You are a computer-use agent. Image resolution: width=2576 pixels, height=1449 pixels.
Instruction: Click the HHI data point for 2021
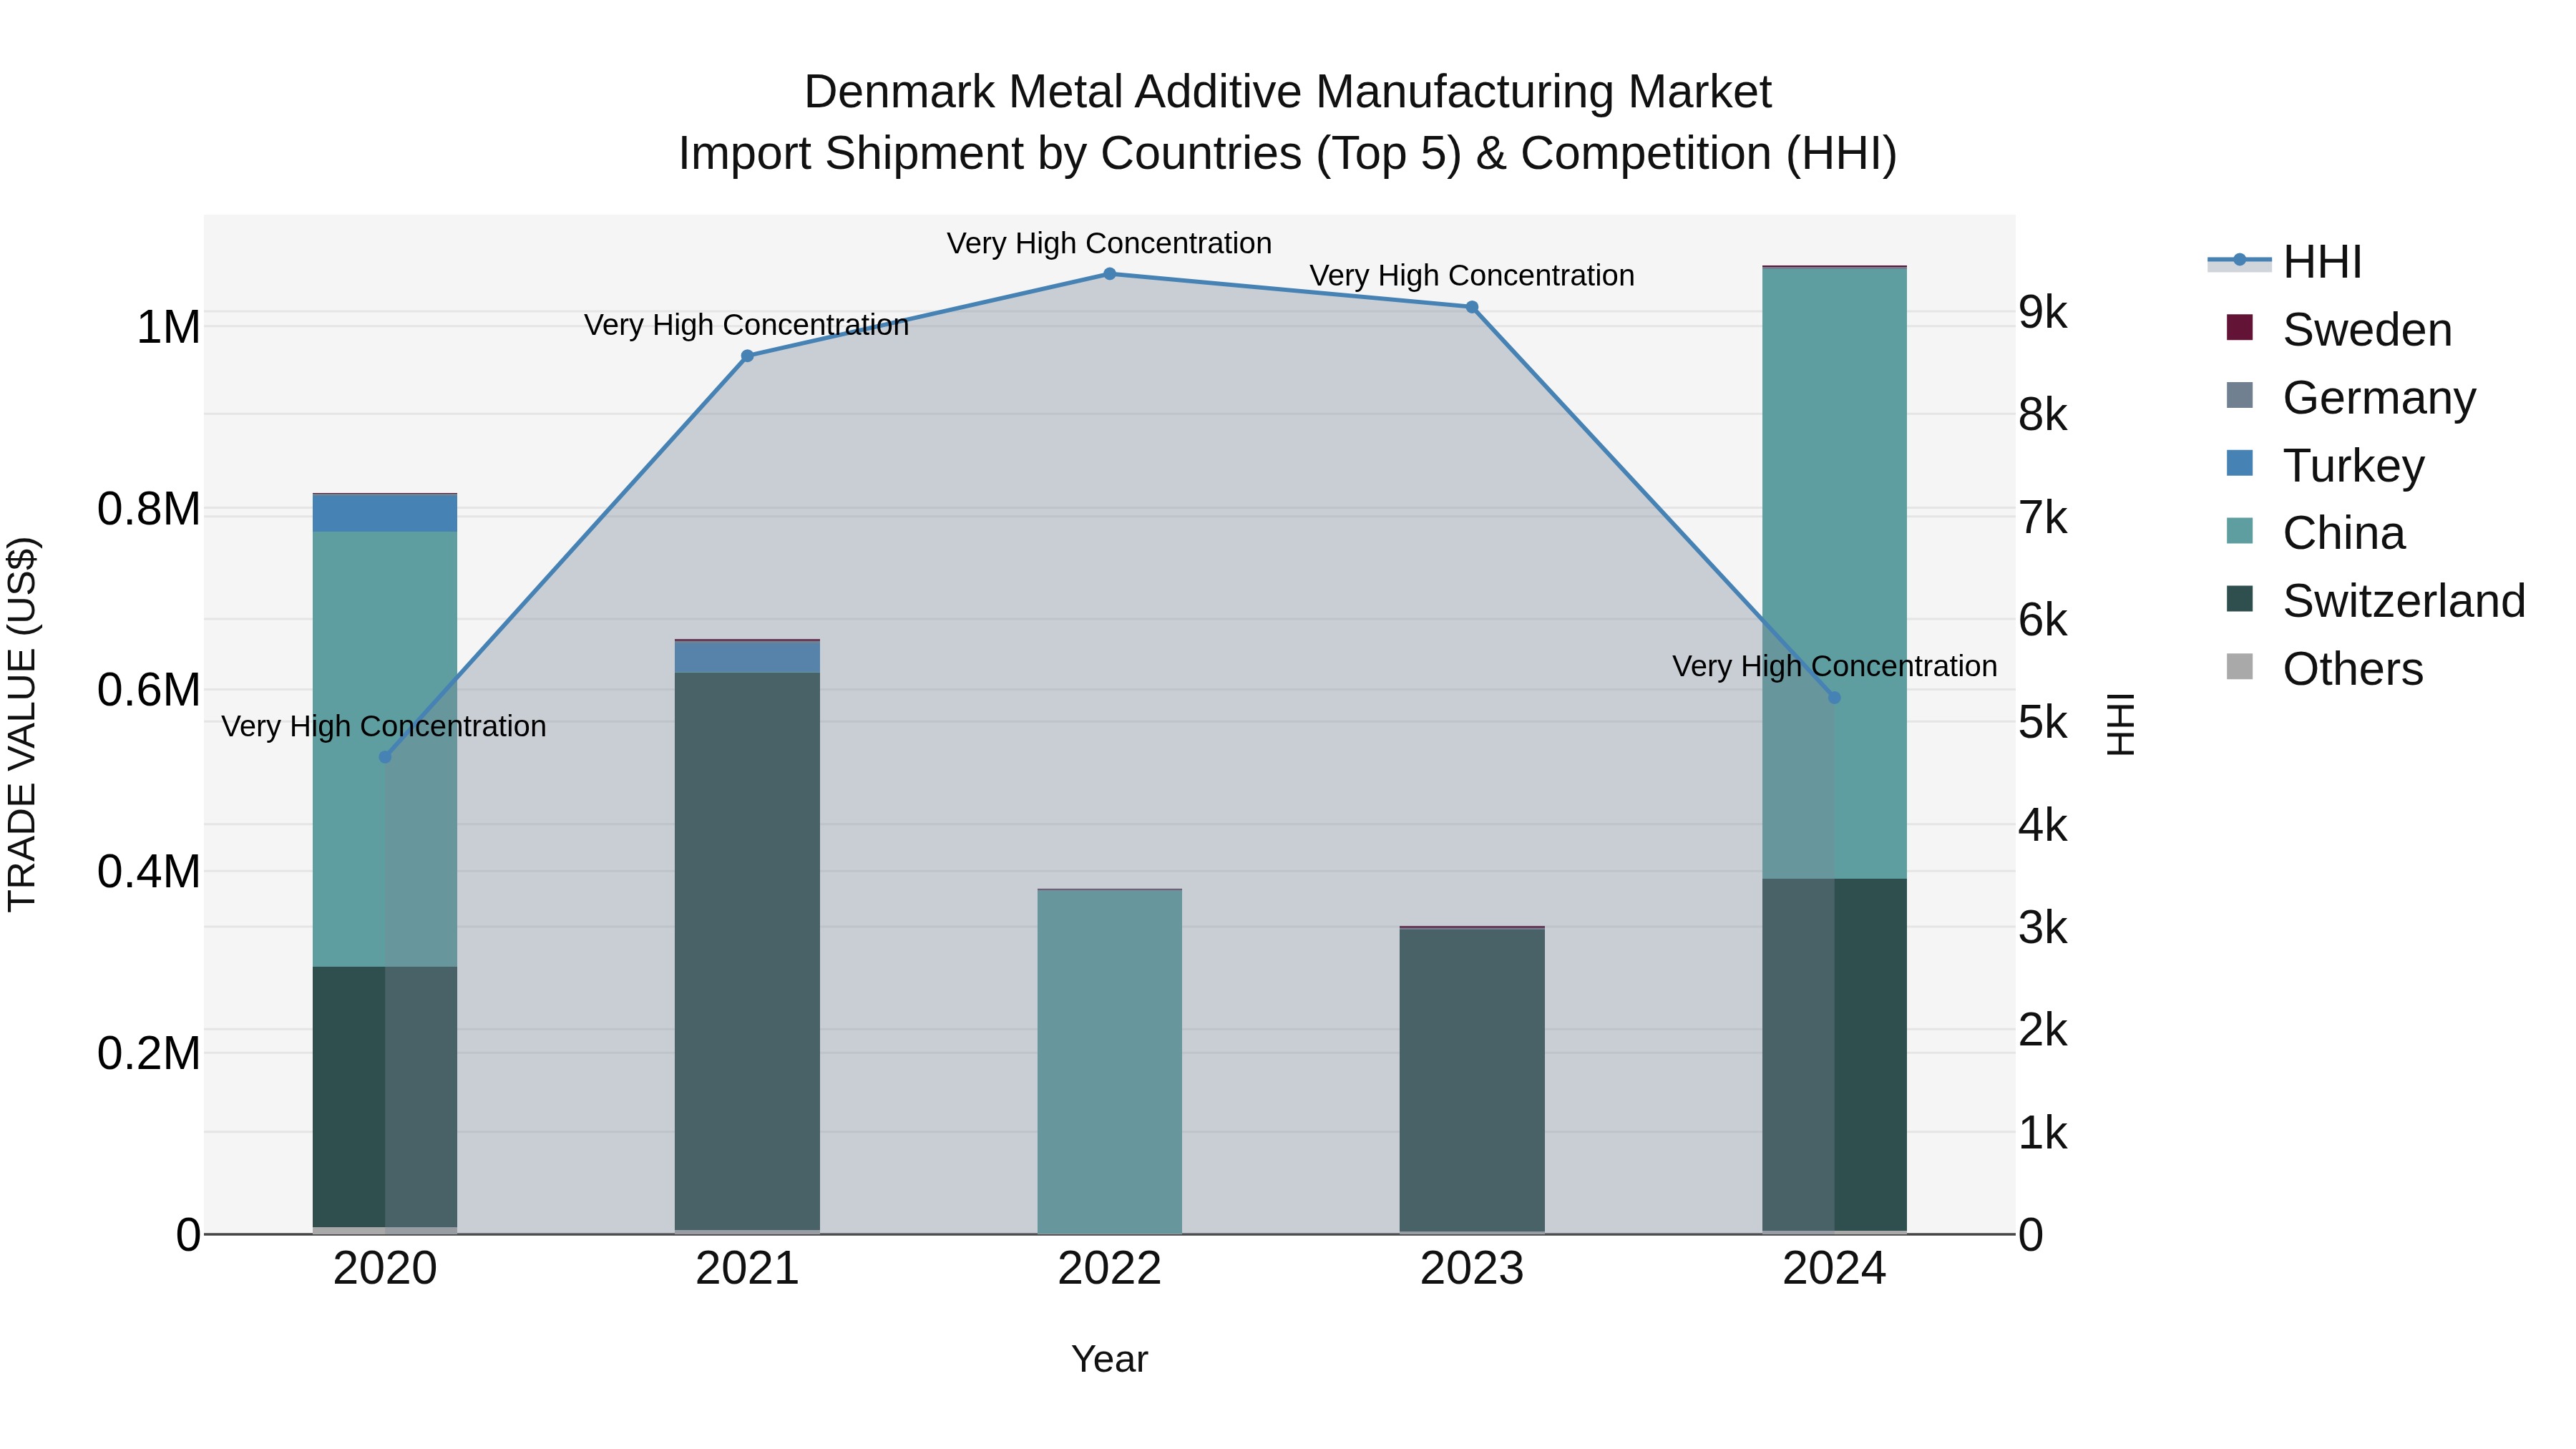point(747,356)
